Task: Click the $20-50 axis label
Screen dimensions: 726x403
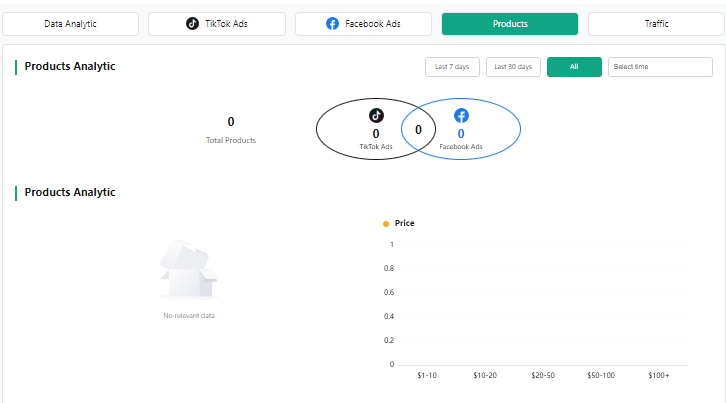Action: tap(543, 375)
